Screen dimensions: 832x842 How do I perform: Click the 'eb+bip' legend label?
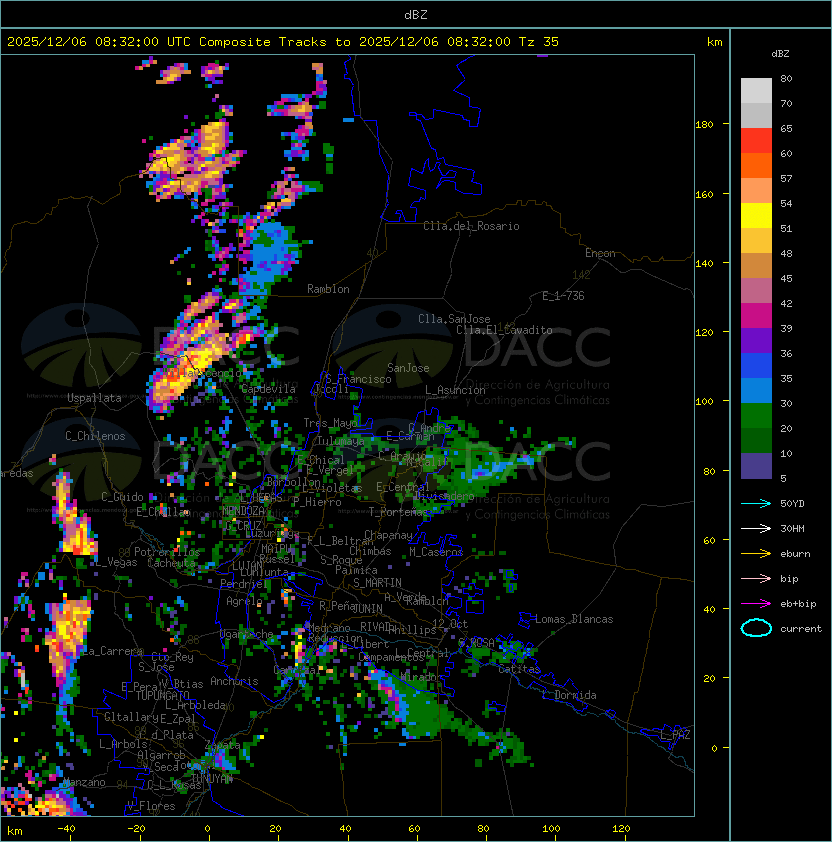[798, 604]
